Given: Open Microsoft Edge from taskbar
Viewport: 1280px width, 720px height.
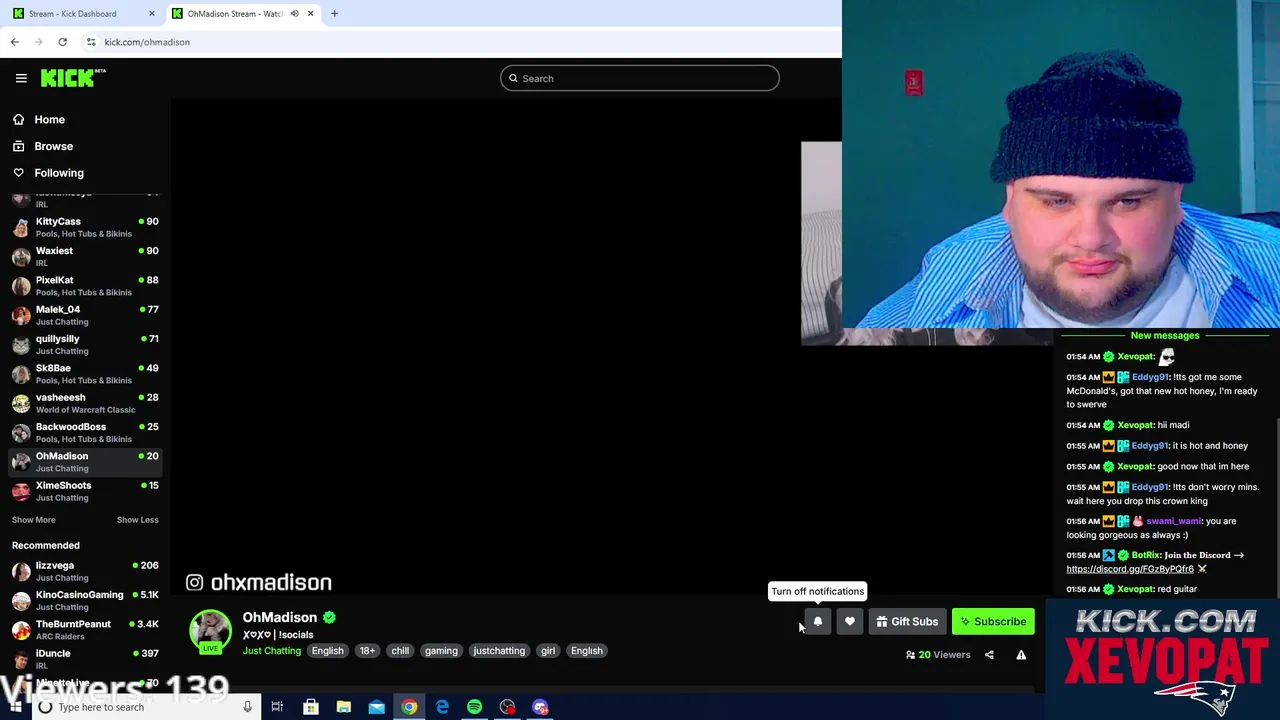Looking at the screenshot, I should tap(442, 707).
